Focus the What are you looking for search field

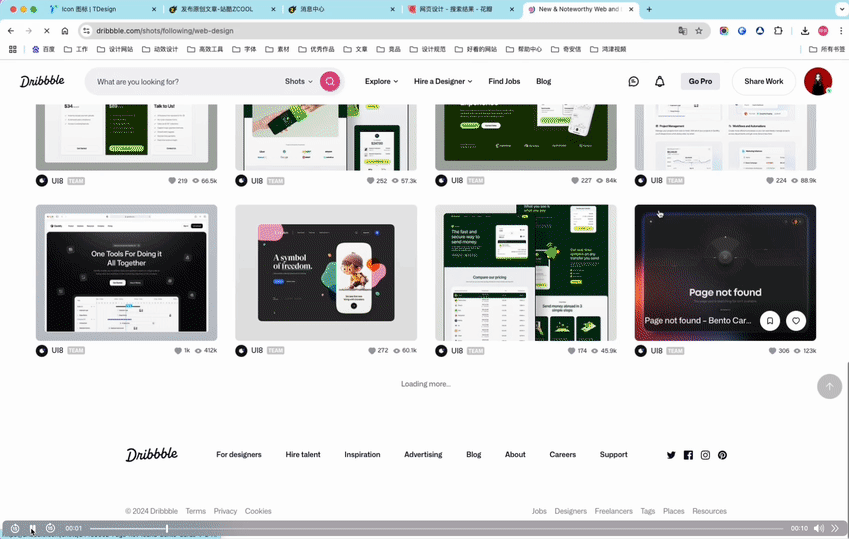click(184, 81)
